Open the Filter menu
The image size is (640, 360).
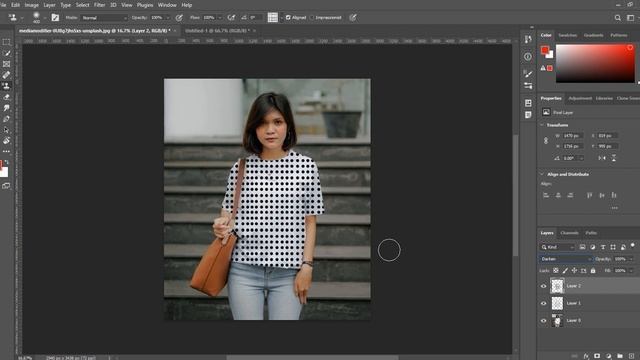[x=100, y=5]
